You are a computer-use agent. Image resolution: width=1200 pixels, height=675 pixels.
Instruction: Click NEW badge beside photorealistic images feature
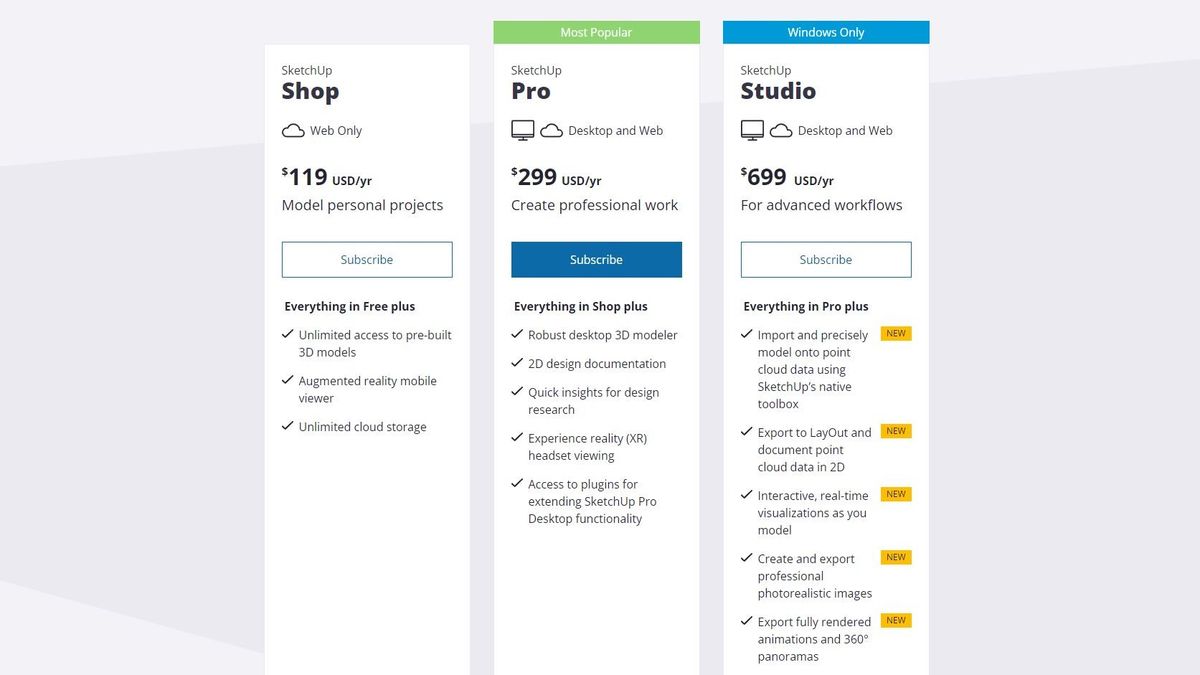(x=896, y=557)
